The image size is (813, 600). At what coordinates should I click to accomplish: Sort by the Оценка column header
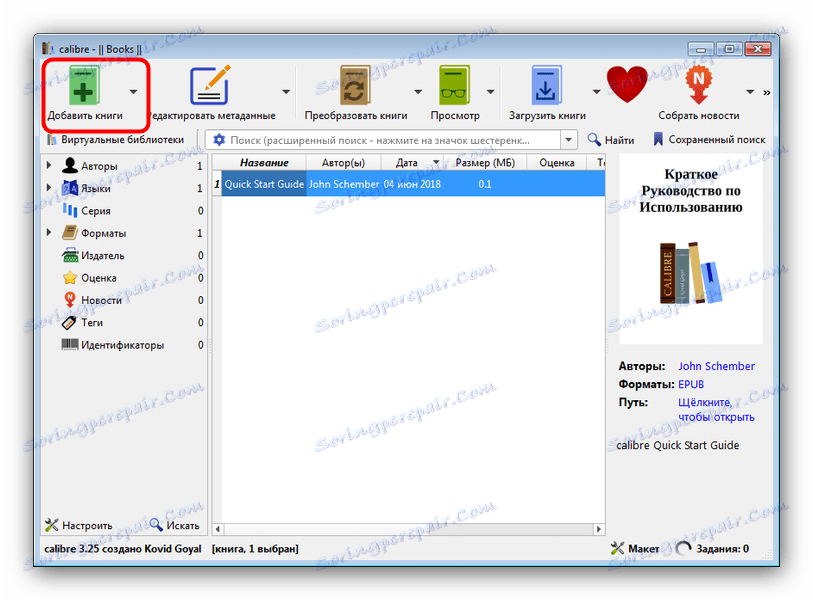[556, 162]
